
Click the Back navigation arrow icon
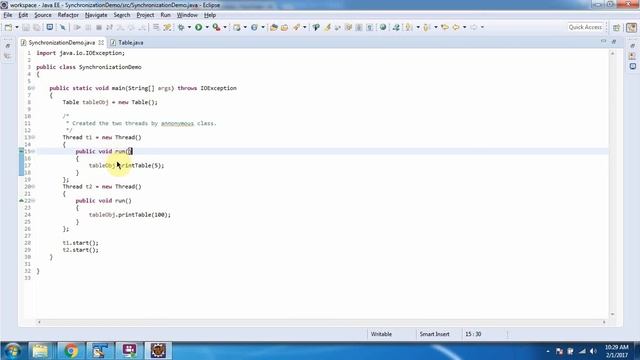tap(456, 27)
